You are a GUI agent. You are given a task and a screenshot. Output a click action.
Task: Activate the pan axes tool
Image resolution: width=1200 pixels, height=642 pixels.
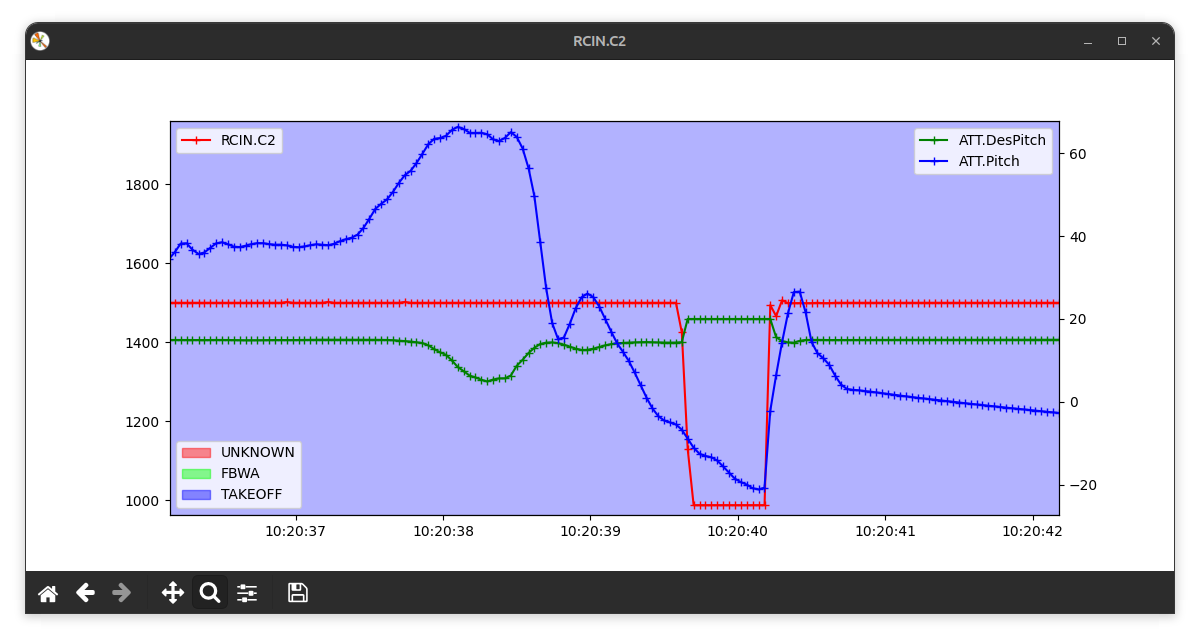(x=173, y=593)
